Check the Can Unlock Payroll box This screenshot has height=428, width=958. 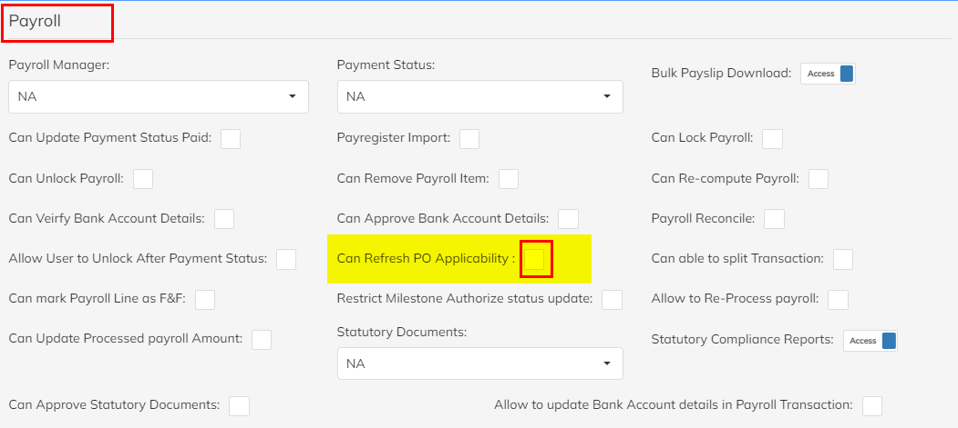pos(143,179)
